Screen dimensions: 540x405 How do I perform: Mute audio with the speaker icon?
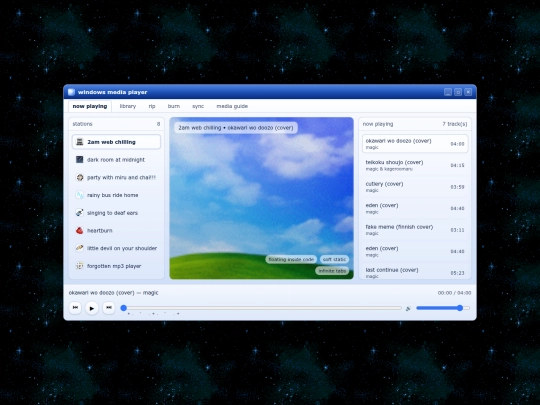pyautogui.click(x=408, y=308)
